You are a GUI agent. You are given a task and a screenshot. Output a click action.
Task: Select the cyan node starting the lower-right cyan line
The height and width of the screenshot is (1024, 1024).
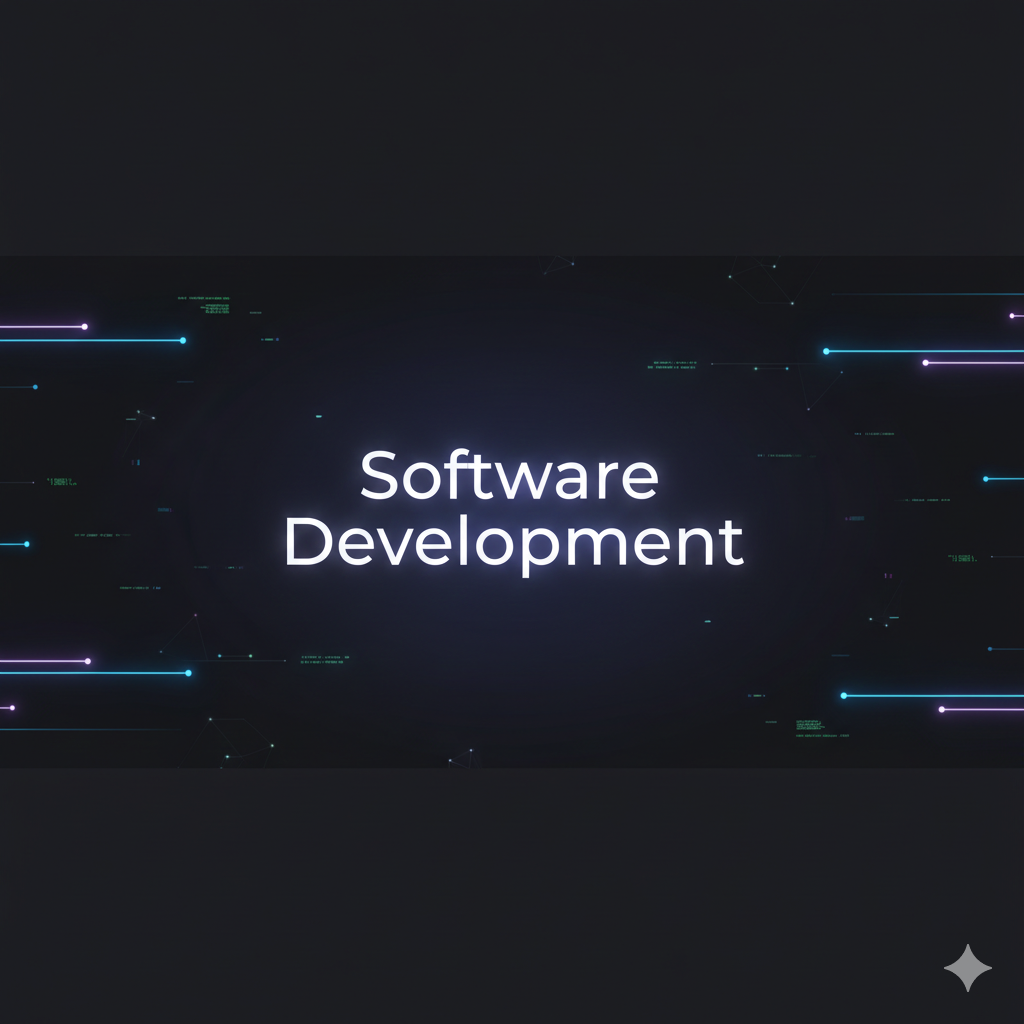point(843,695)
